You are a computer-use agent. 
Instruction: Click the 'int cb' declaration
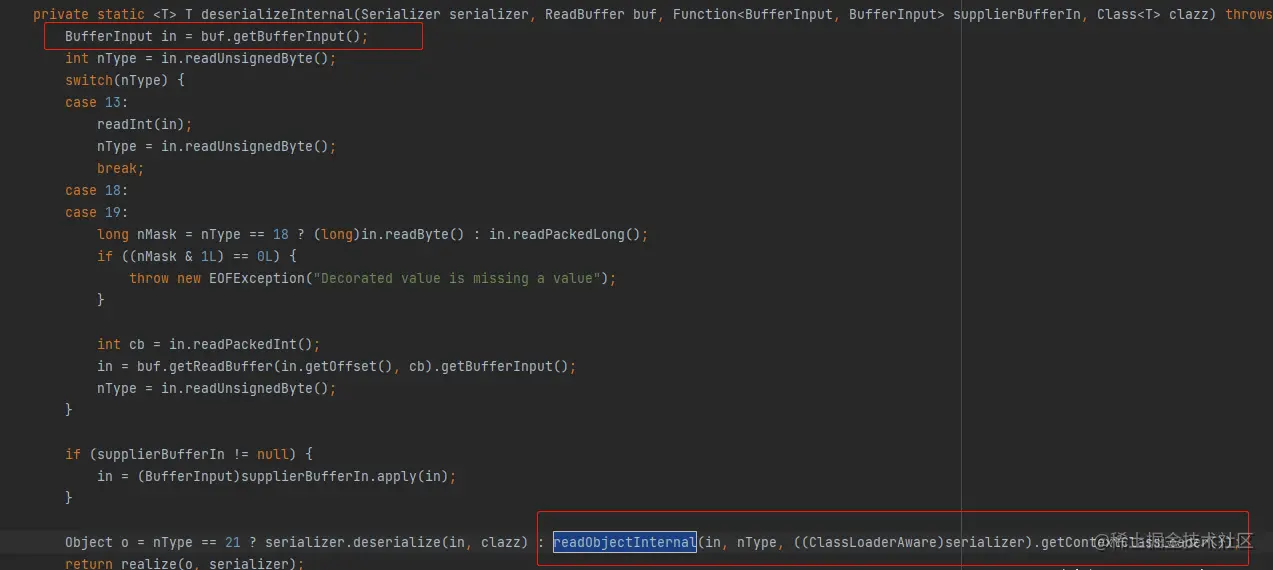tap(121, 344)
